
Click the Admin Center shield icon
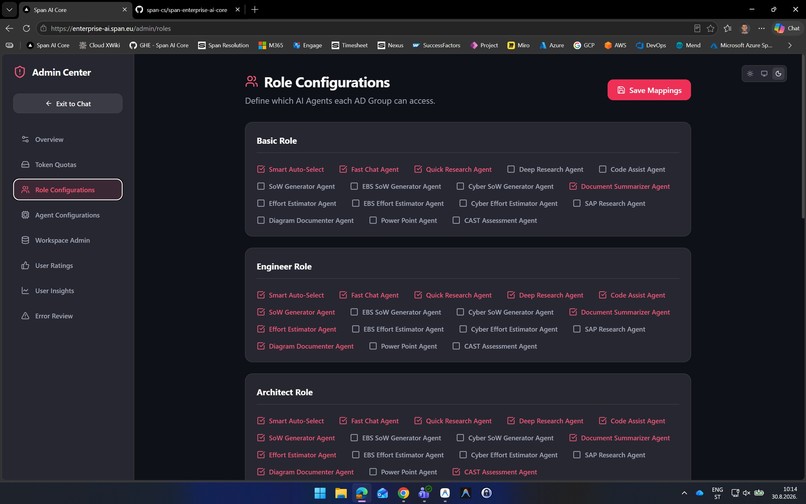tap(20, 72)
